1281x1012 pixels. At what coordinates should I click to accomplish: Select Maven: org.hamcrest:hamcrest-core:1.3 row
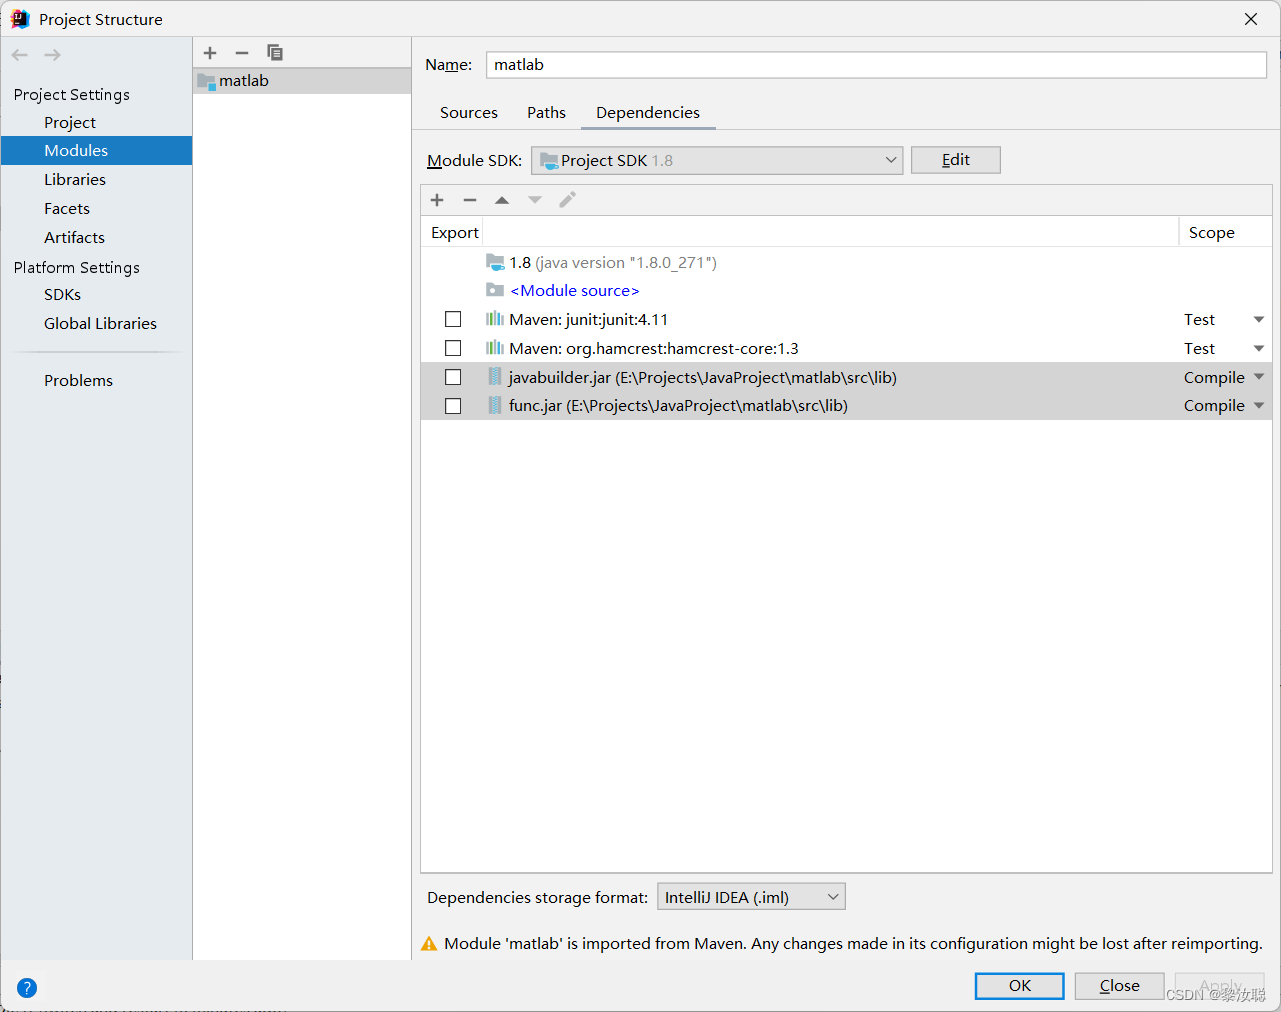point(846,348)
